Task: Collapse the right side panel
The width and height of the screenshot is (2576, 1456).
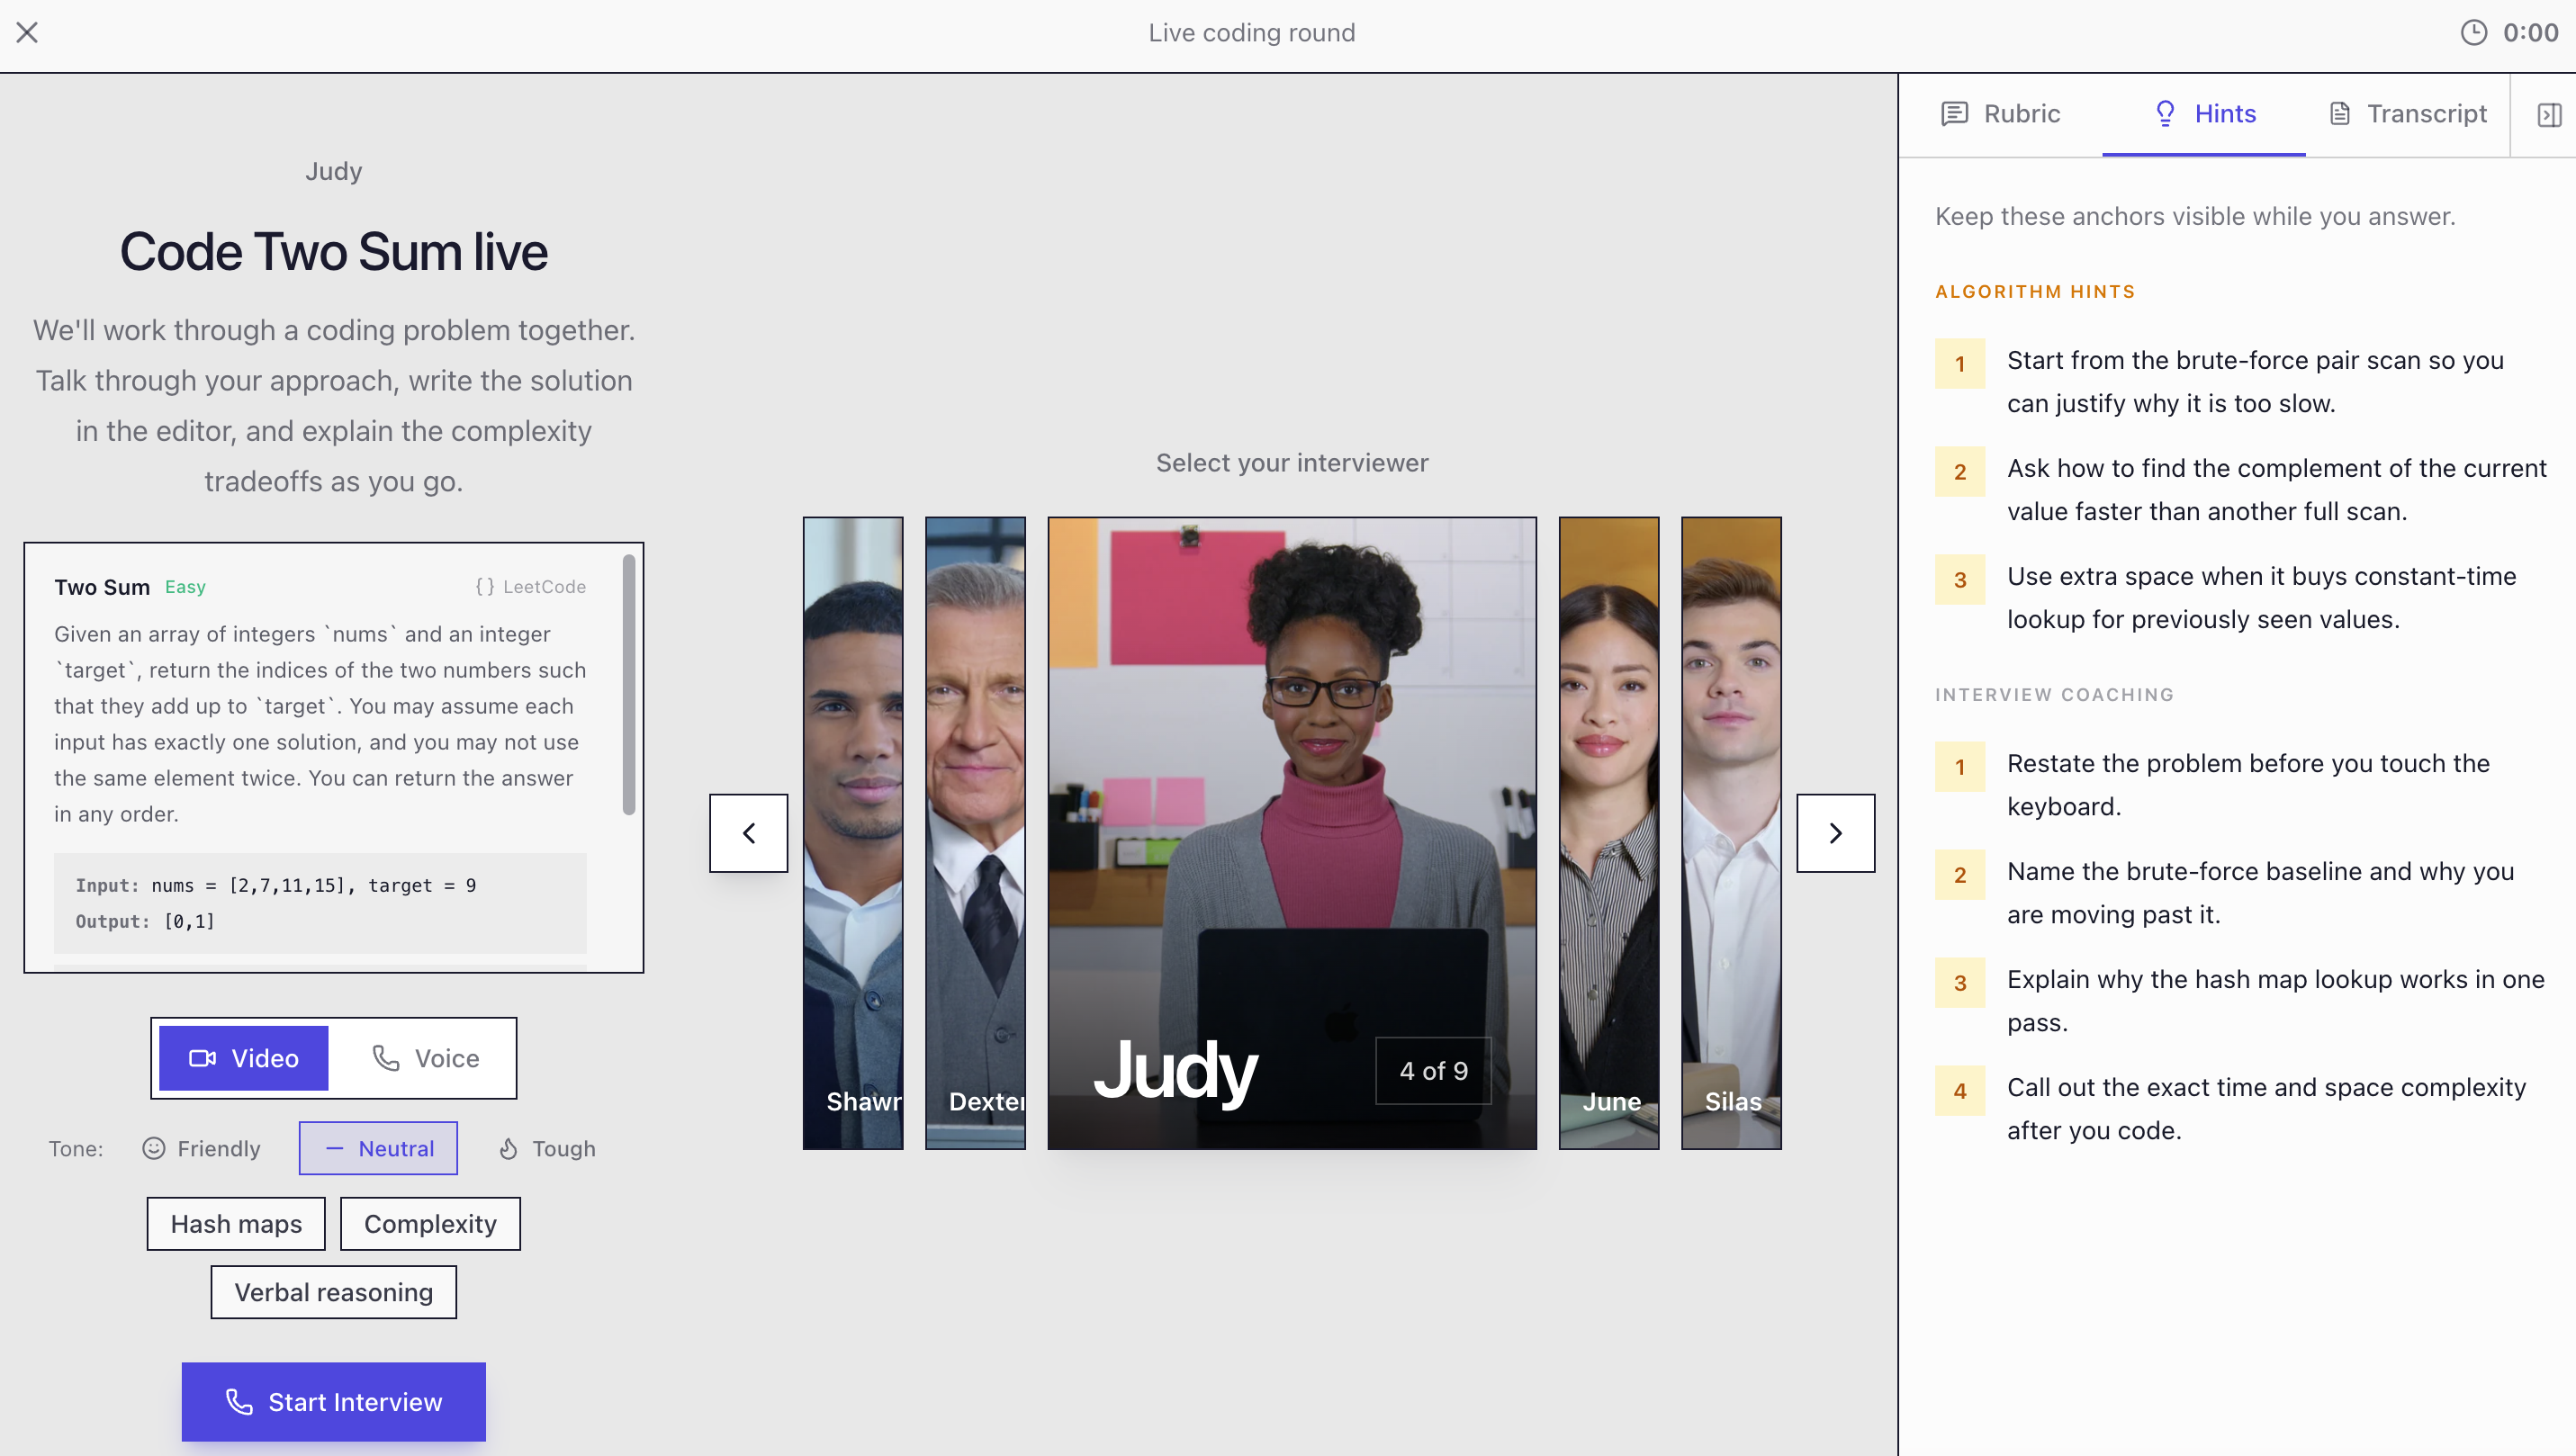Action: [2548, 115]
